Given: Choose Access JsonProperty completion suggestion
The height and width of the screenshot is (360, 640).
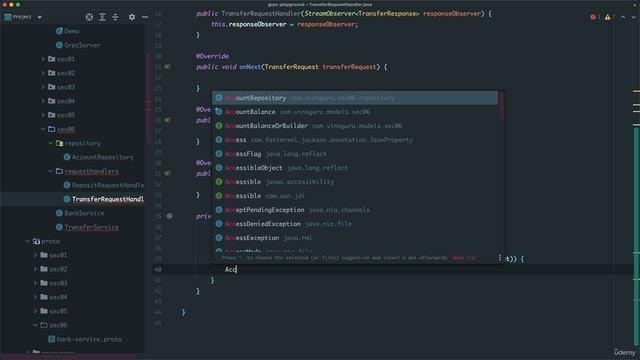Looking at the screenshot, I should 355,140.
